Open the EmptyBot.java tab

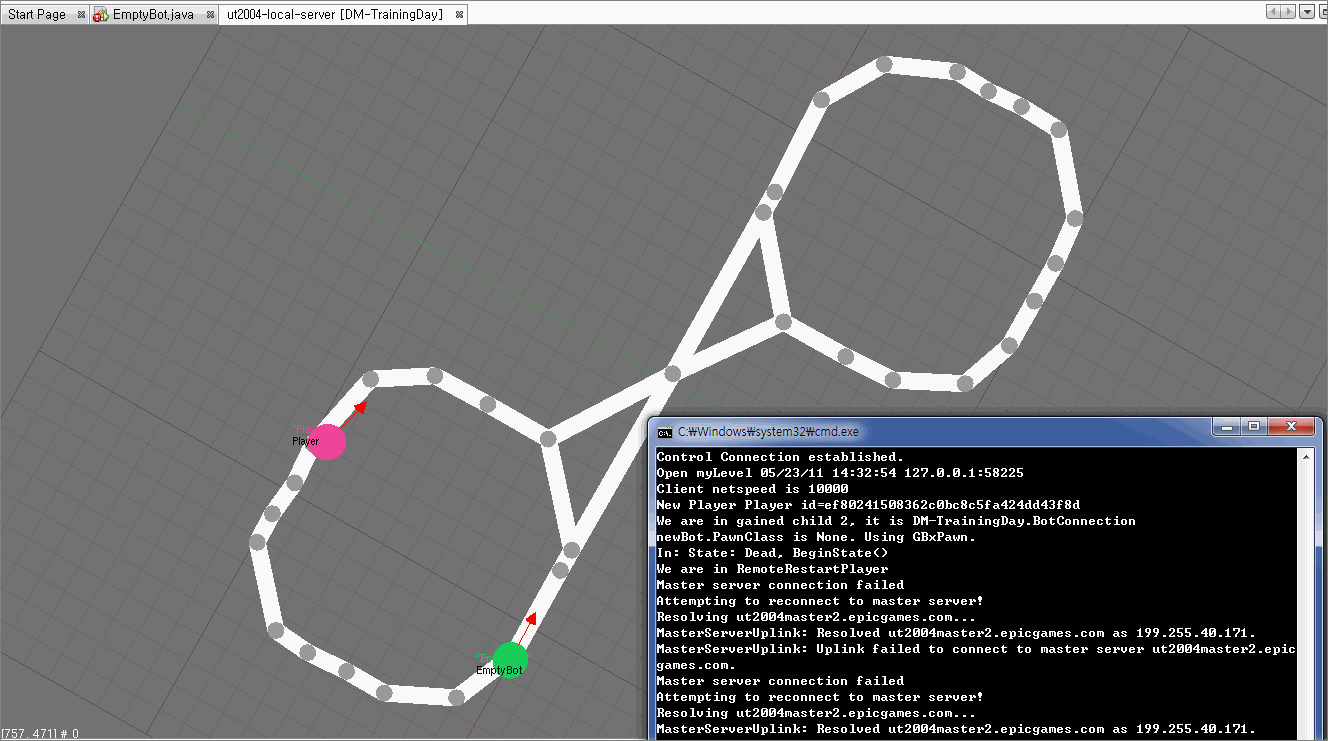(153, 15)
